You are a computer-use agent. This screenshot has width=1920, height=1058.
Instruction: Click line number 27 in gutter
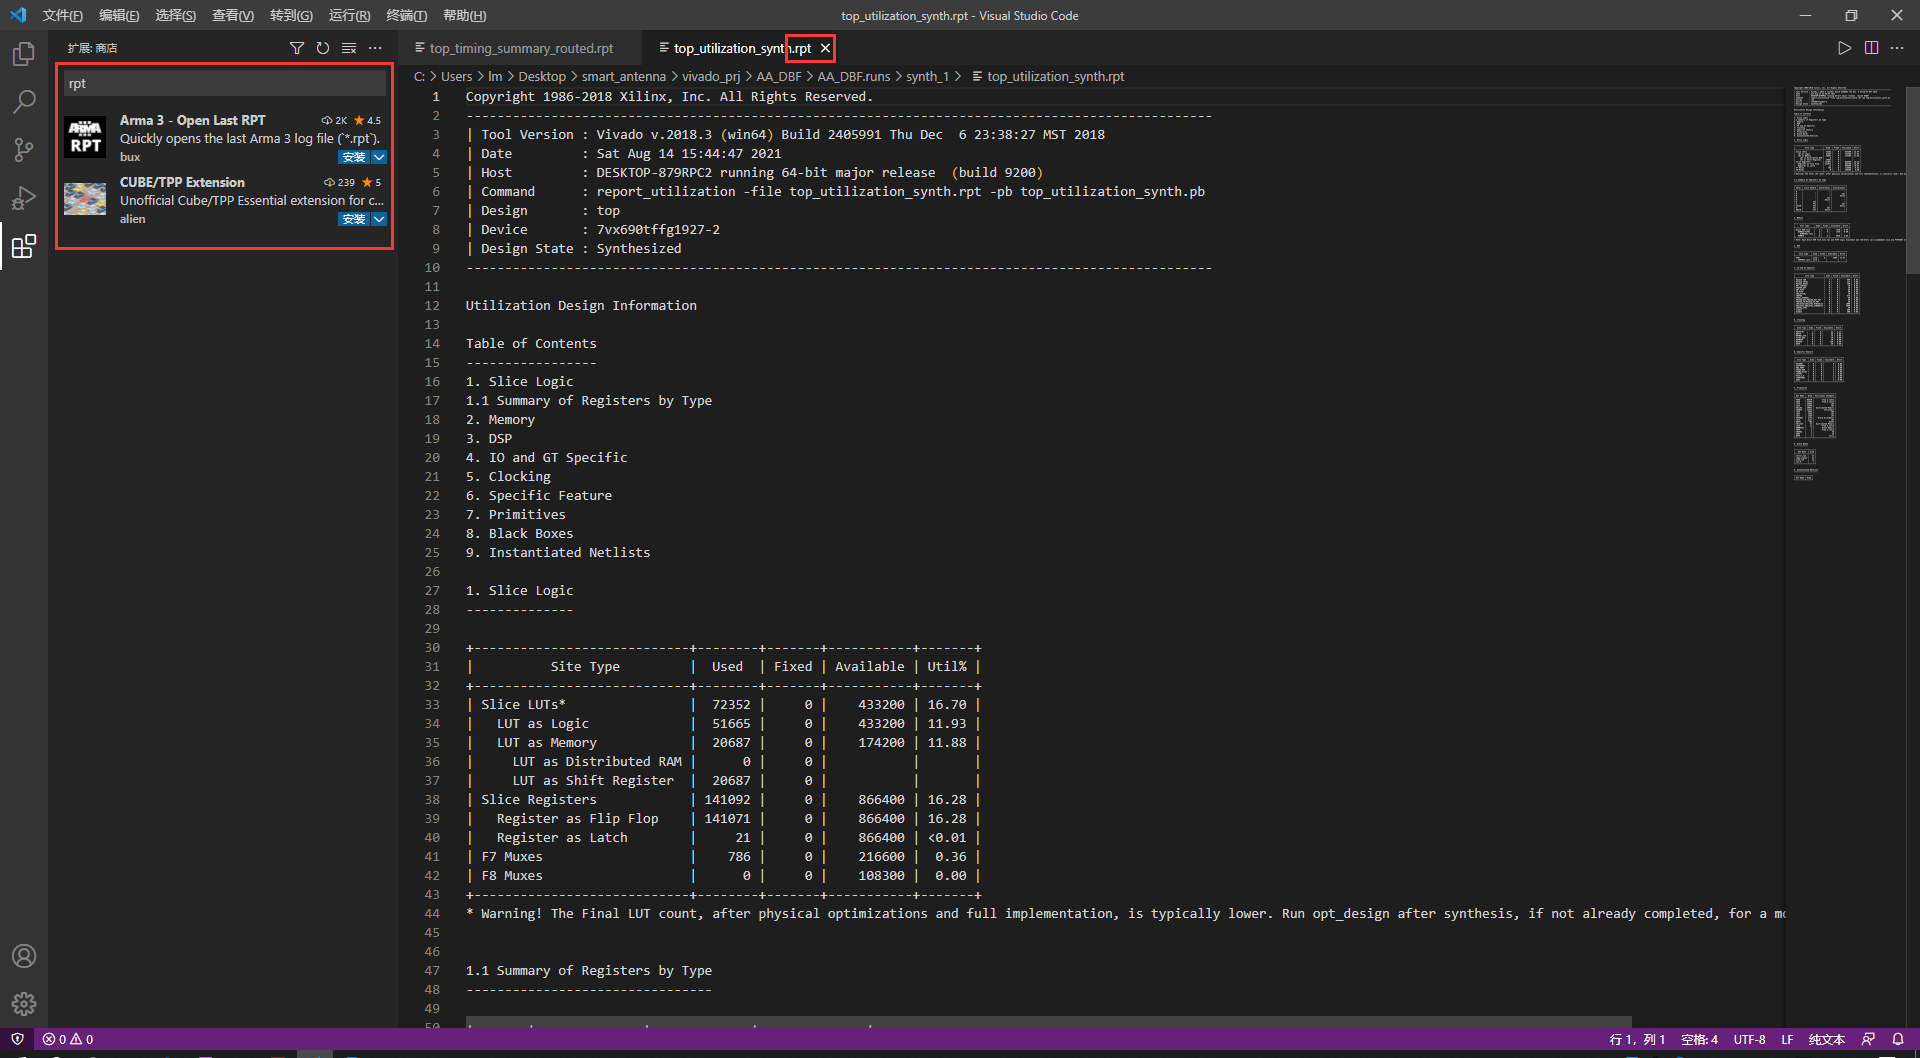click(x=432, y=590)
